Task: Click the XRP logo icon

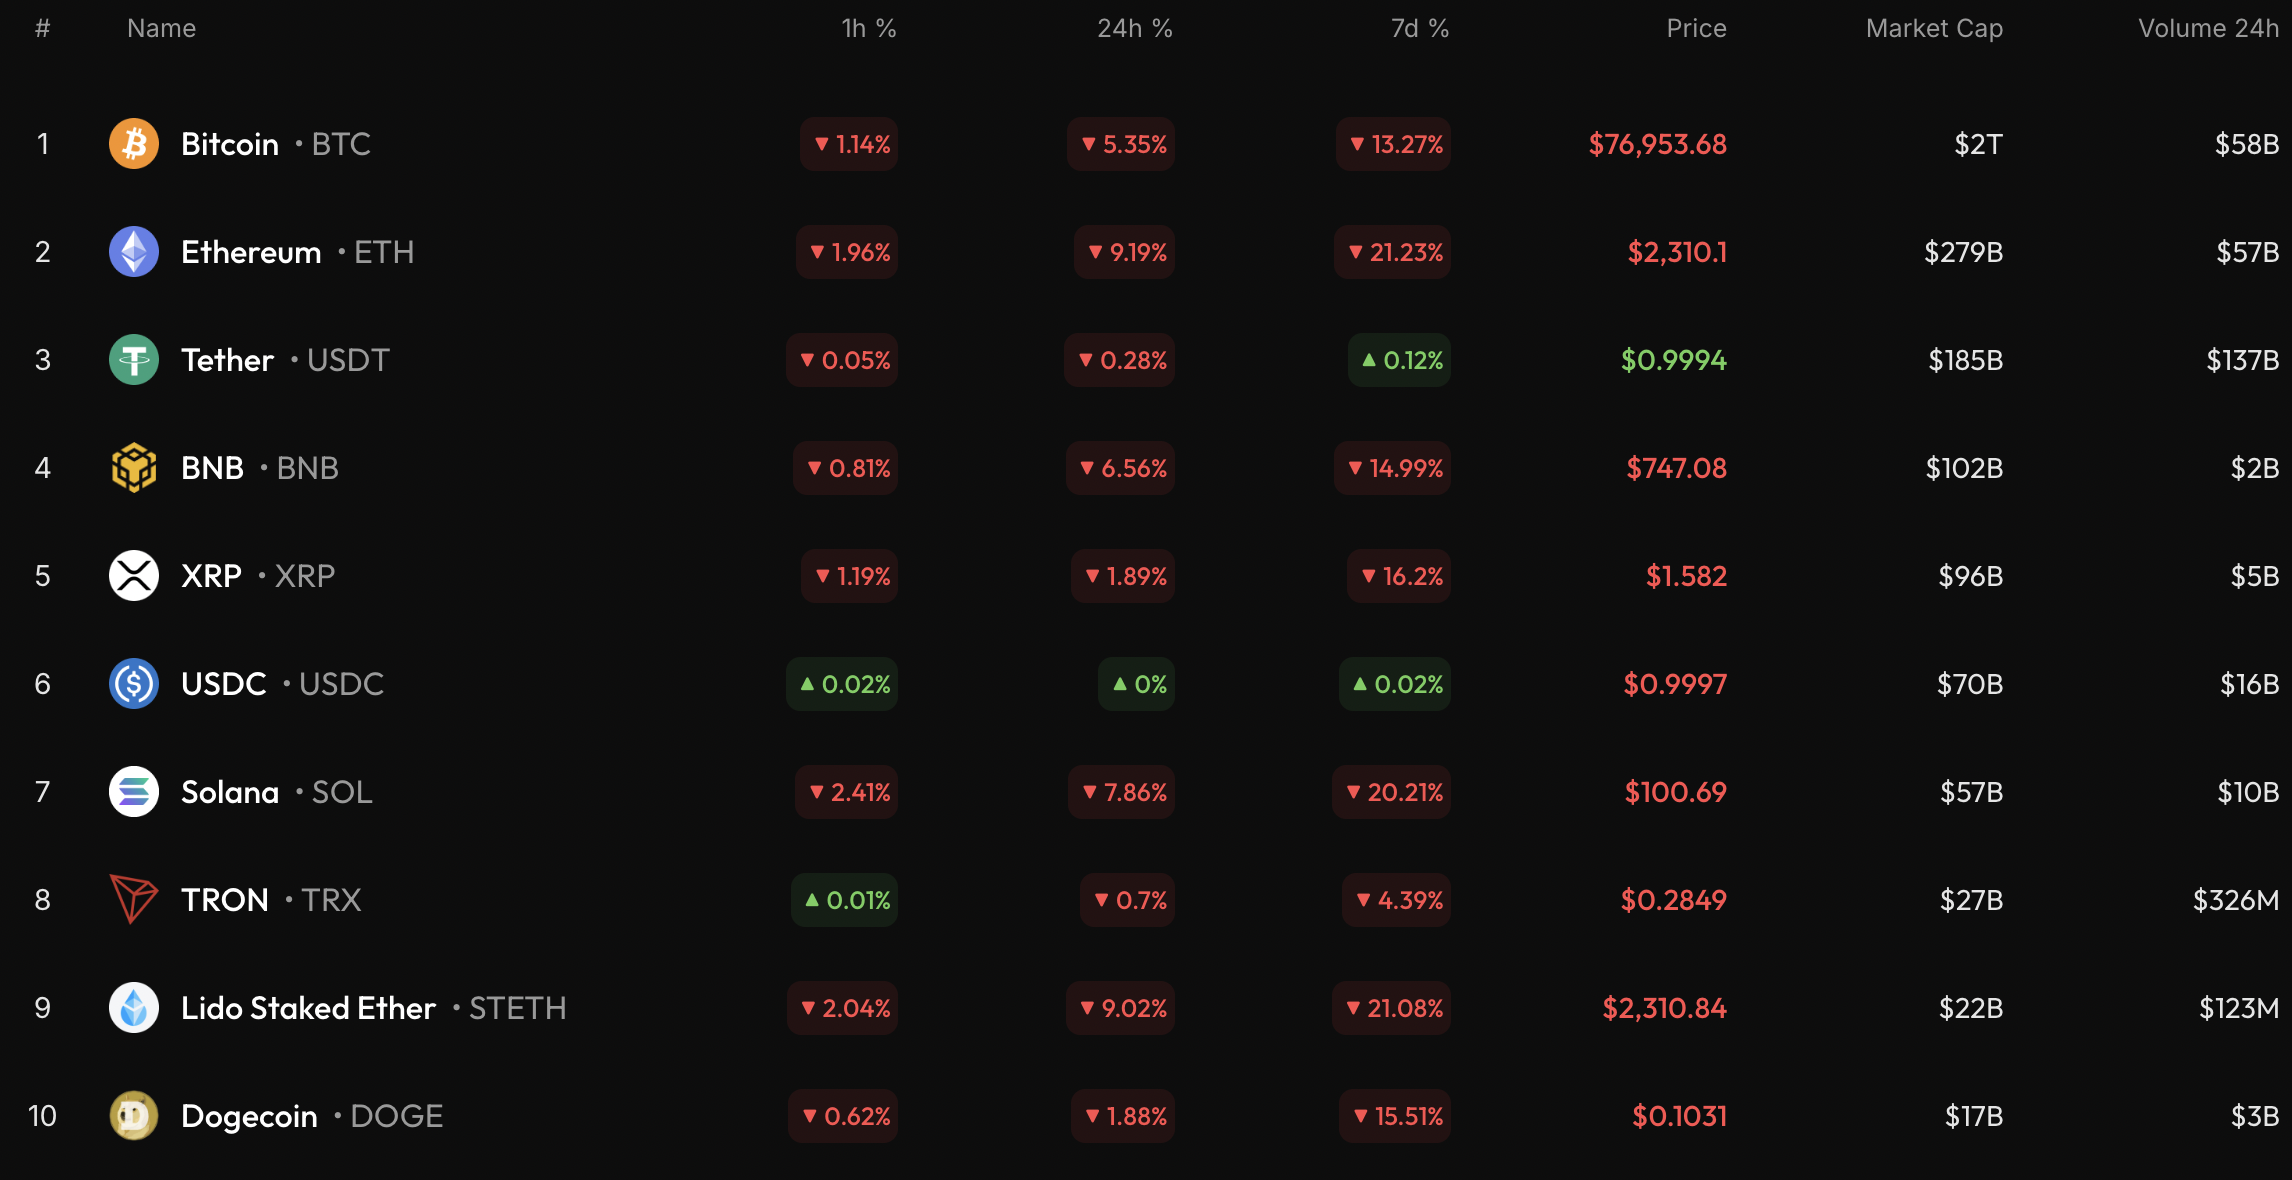Action: [134, 576]
